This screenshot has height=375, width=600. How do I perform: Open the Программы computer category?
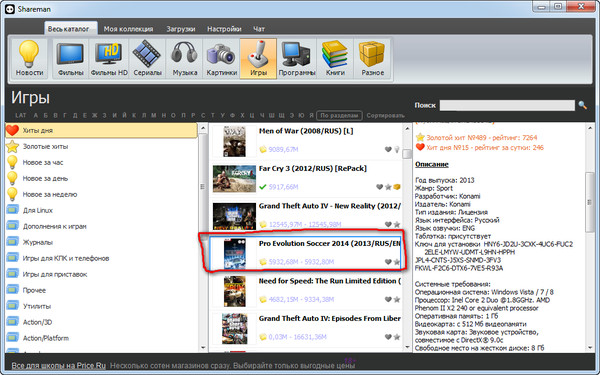tap(297, 59)
